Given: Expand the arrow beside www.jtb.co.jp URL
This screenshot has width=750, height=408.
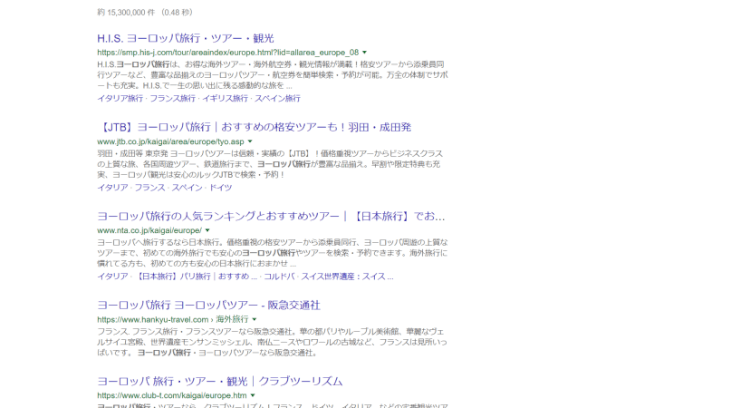Looking at the screenshot, I should (250, 142).
